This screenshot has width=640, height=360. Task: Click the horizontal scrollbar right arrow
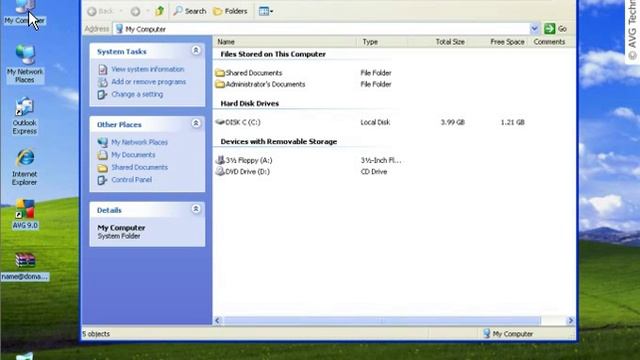point(571,320)
